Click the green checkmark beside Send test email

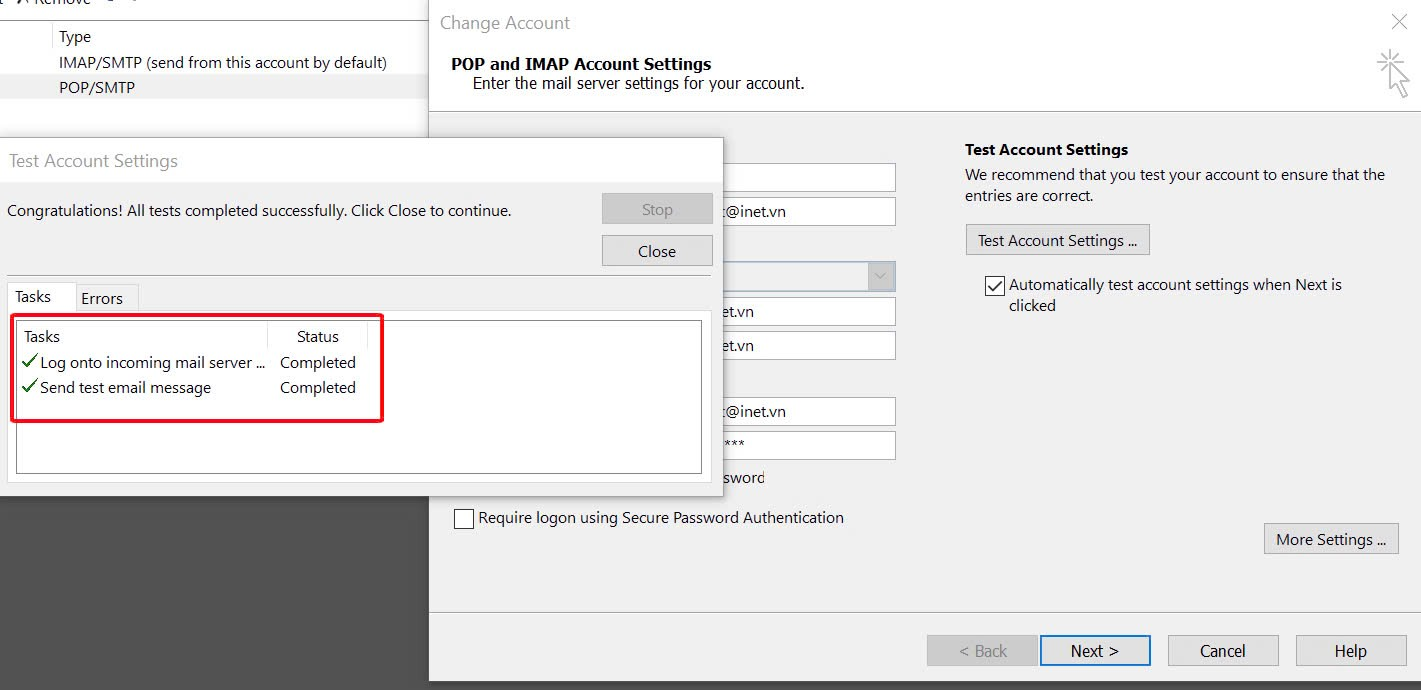29,386
